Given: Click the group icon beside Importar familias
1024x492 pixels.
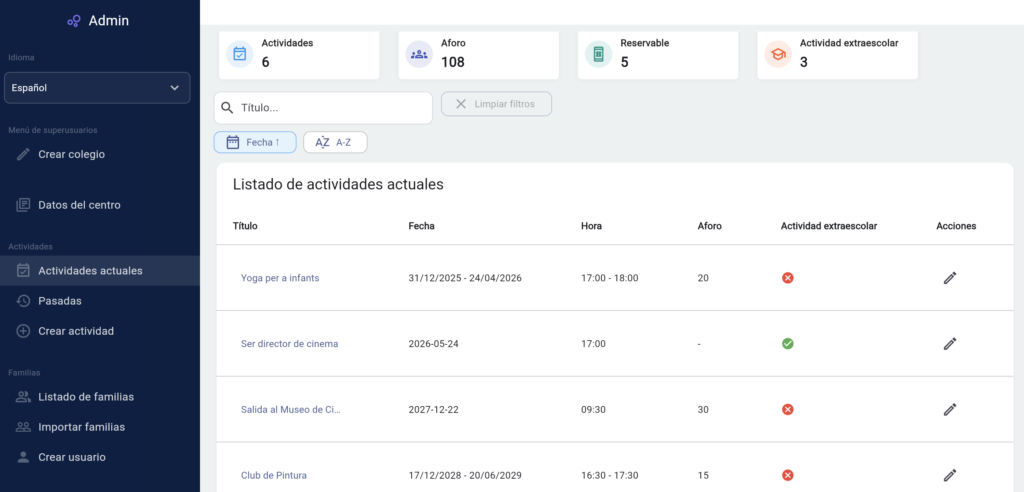Looking at the screenshot, I should click(23, 427).
